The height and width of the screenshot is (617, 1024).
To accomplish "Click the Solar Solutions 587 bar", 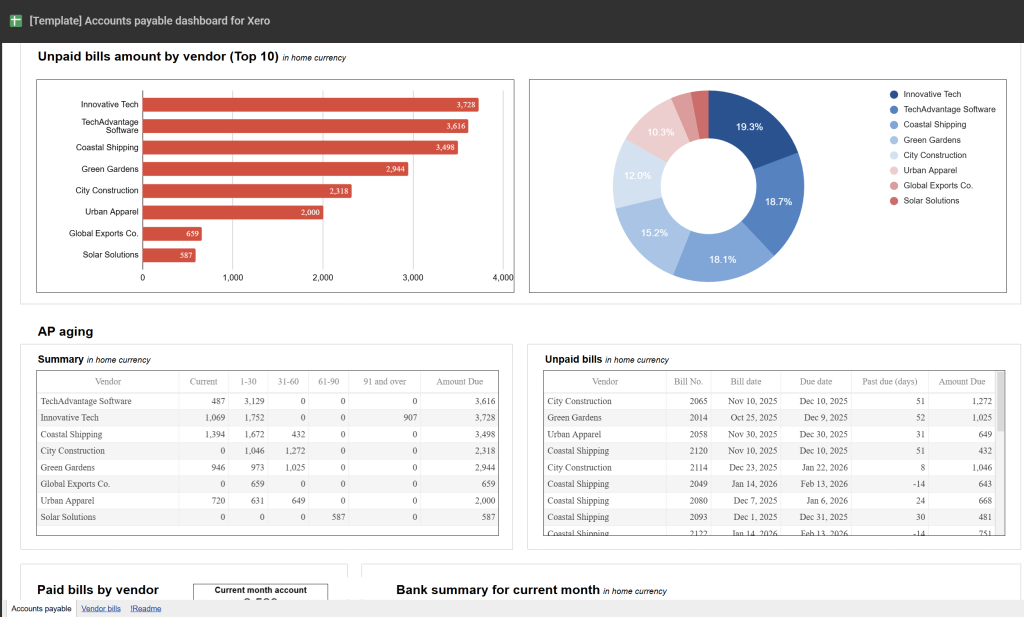I will coord(169,255).
